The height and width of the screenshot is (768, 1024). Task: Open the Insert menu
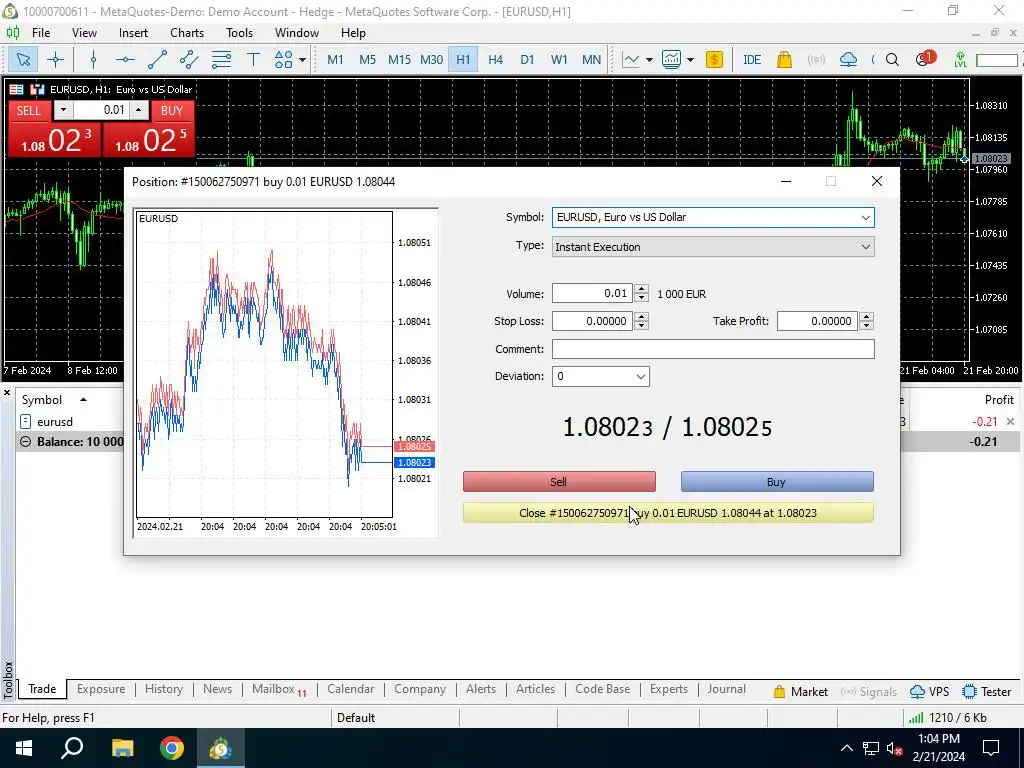[133, 33]
